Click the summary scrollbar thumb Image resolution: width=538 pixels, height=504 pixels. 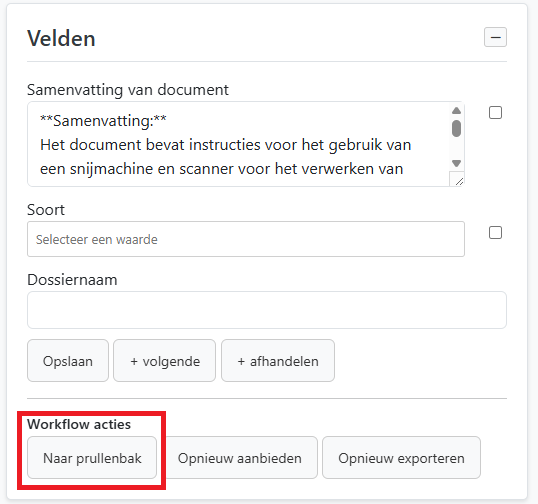point(456,129)
